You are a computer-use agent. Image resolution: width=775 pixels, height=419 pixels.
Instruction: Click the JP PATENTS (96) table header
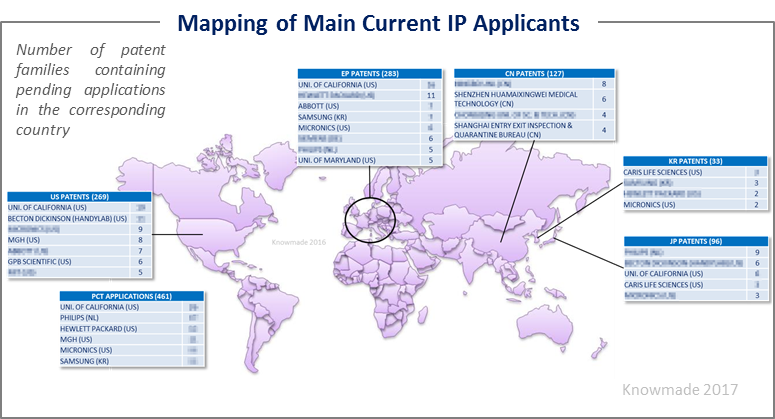(695, 241)
